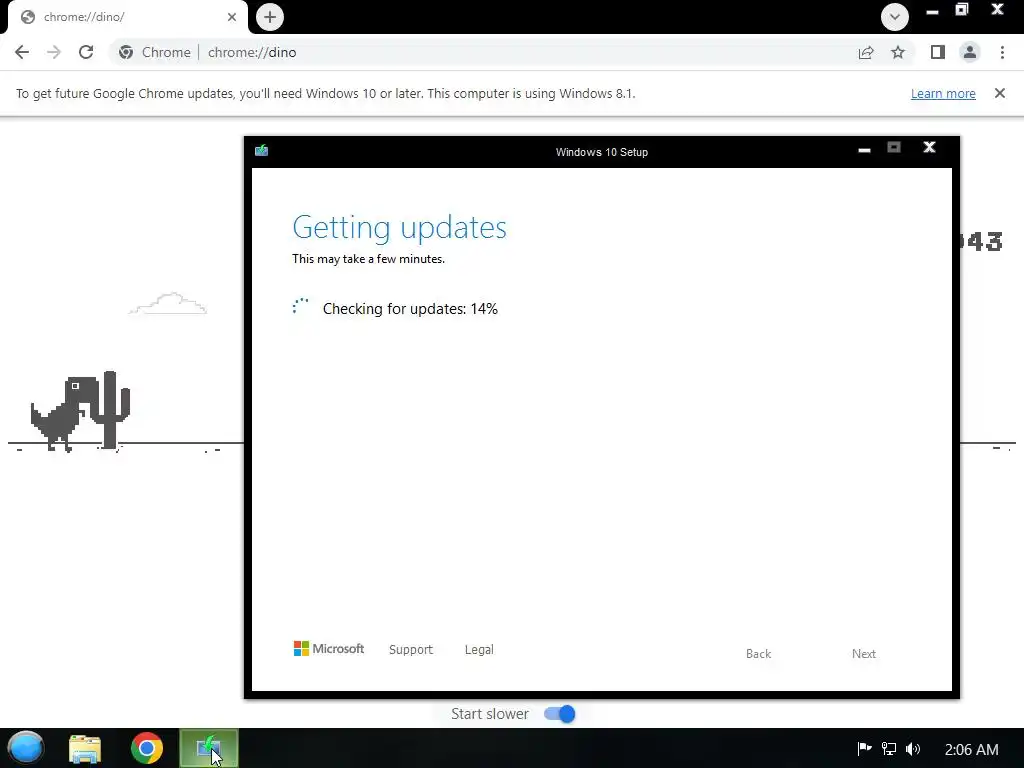This screenshot has width=1024, height=768.
Task: Open the Chrome side panel icon
Action: 938,52
